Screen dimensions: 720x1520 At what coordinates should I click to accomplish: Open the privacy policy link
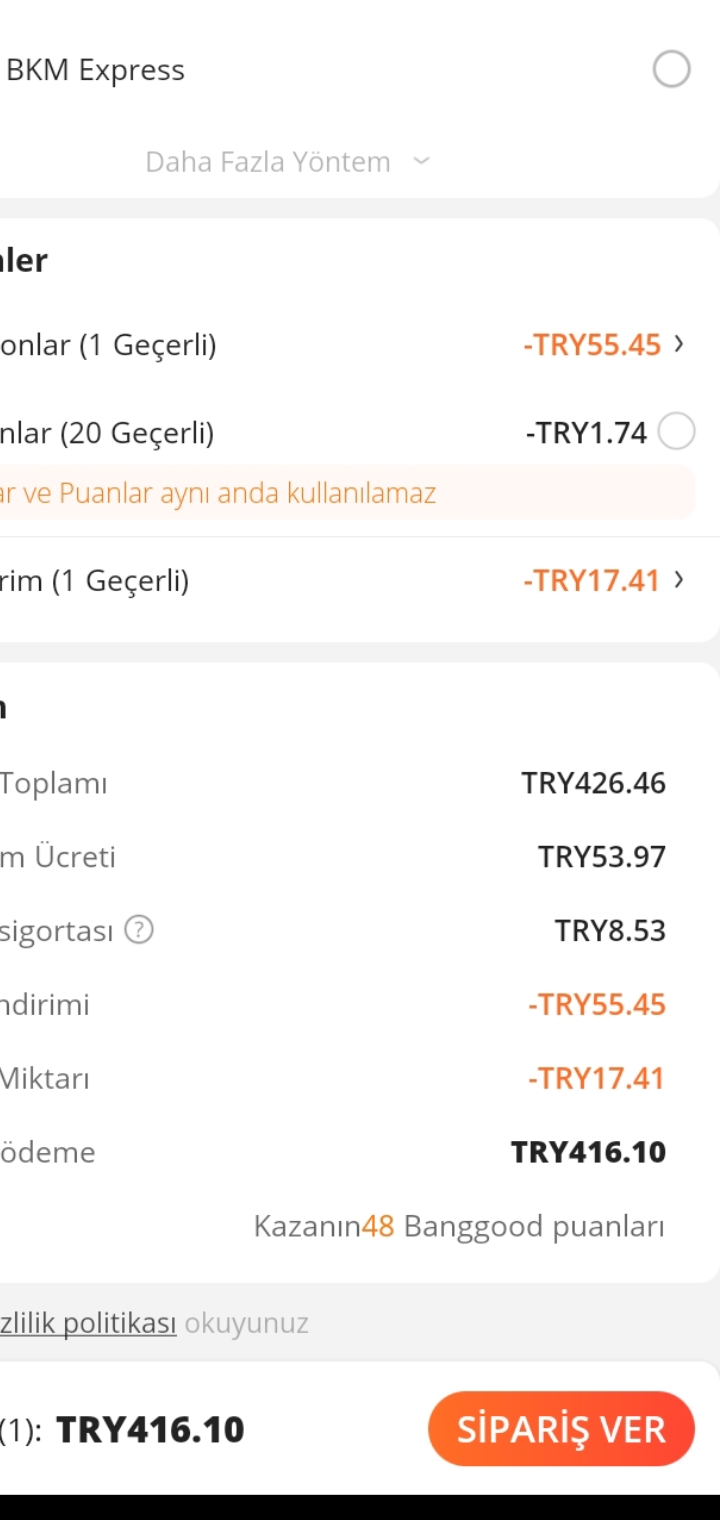[89, 1324]
